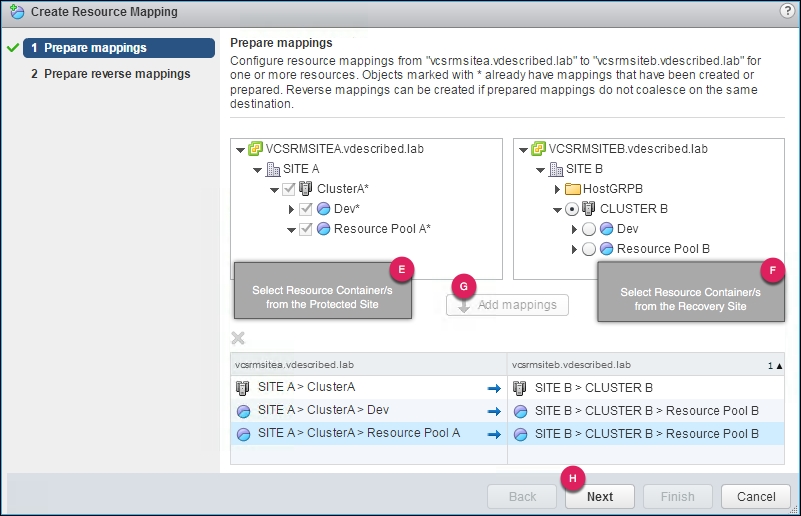This screenshot has width=801, height=516.
Task: Click the SITE B > CLUSTER B destination cell
Action: (646, 388)
